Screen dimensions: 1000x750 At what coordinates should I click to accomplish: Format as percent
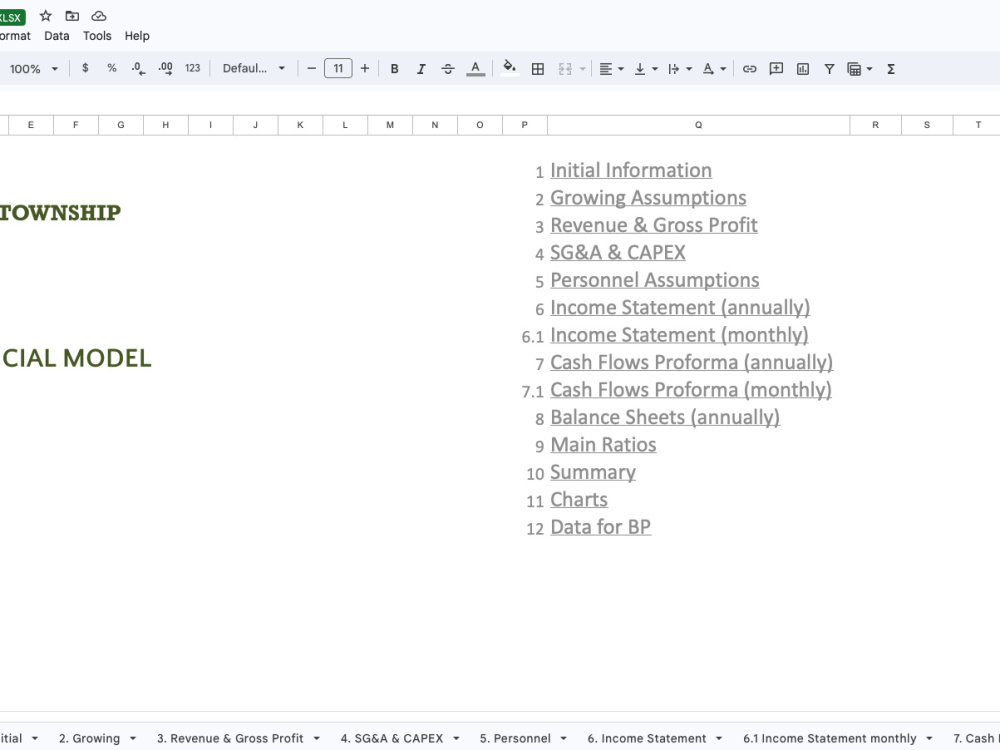pyautogui.click(x=112, y=68)
